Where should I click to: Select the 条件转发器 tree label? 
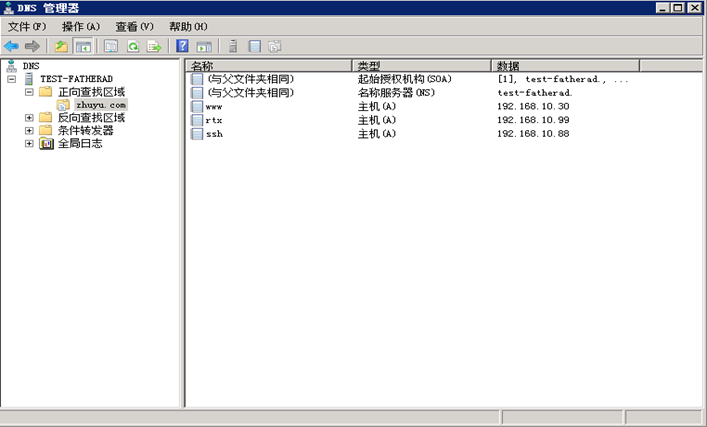(x=86, y=131)
